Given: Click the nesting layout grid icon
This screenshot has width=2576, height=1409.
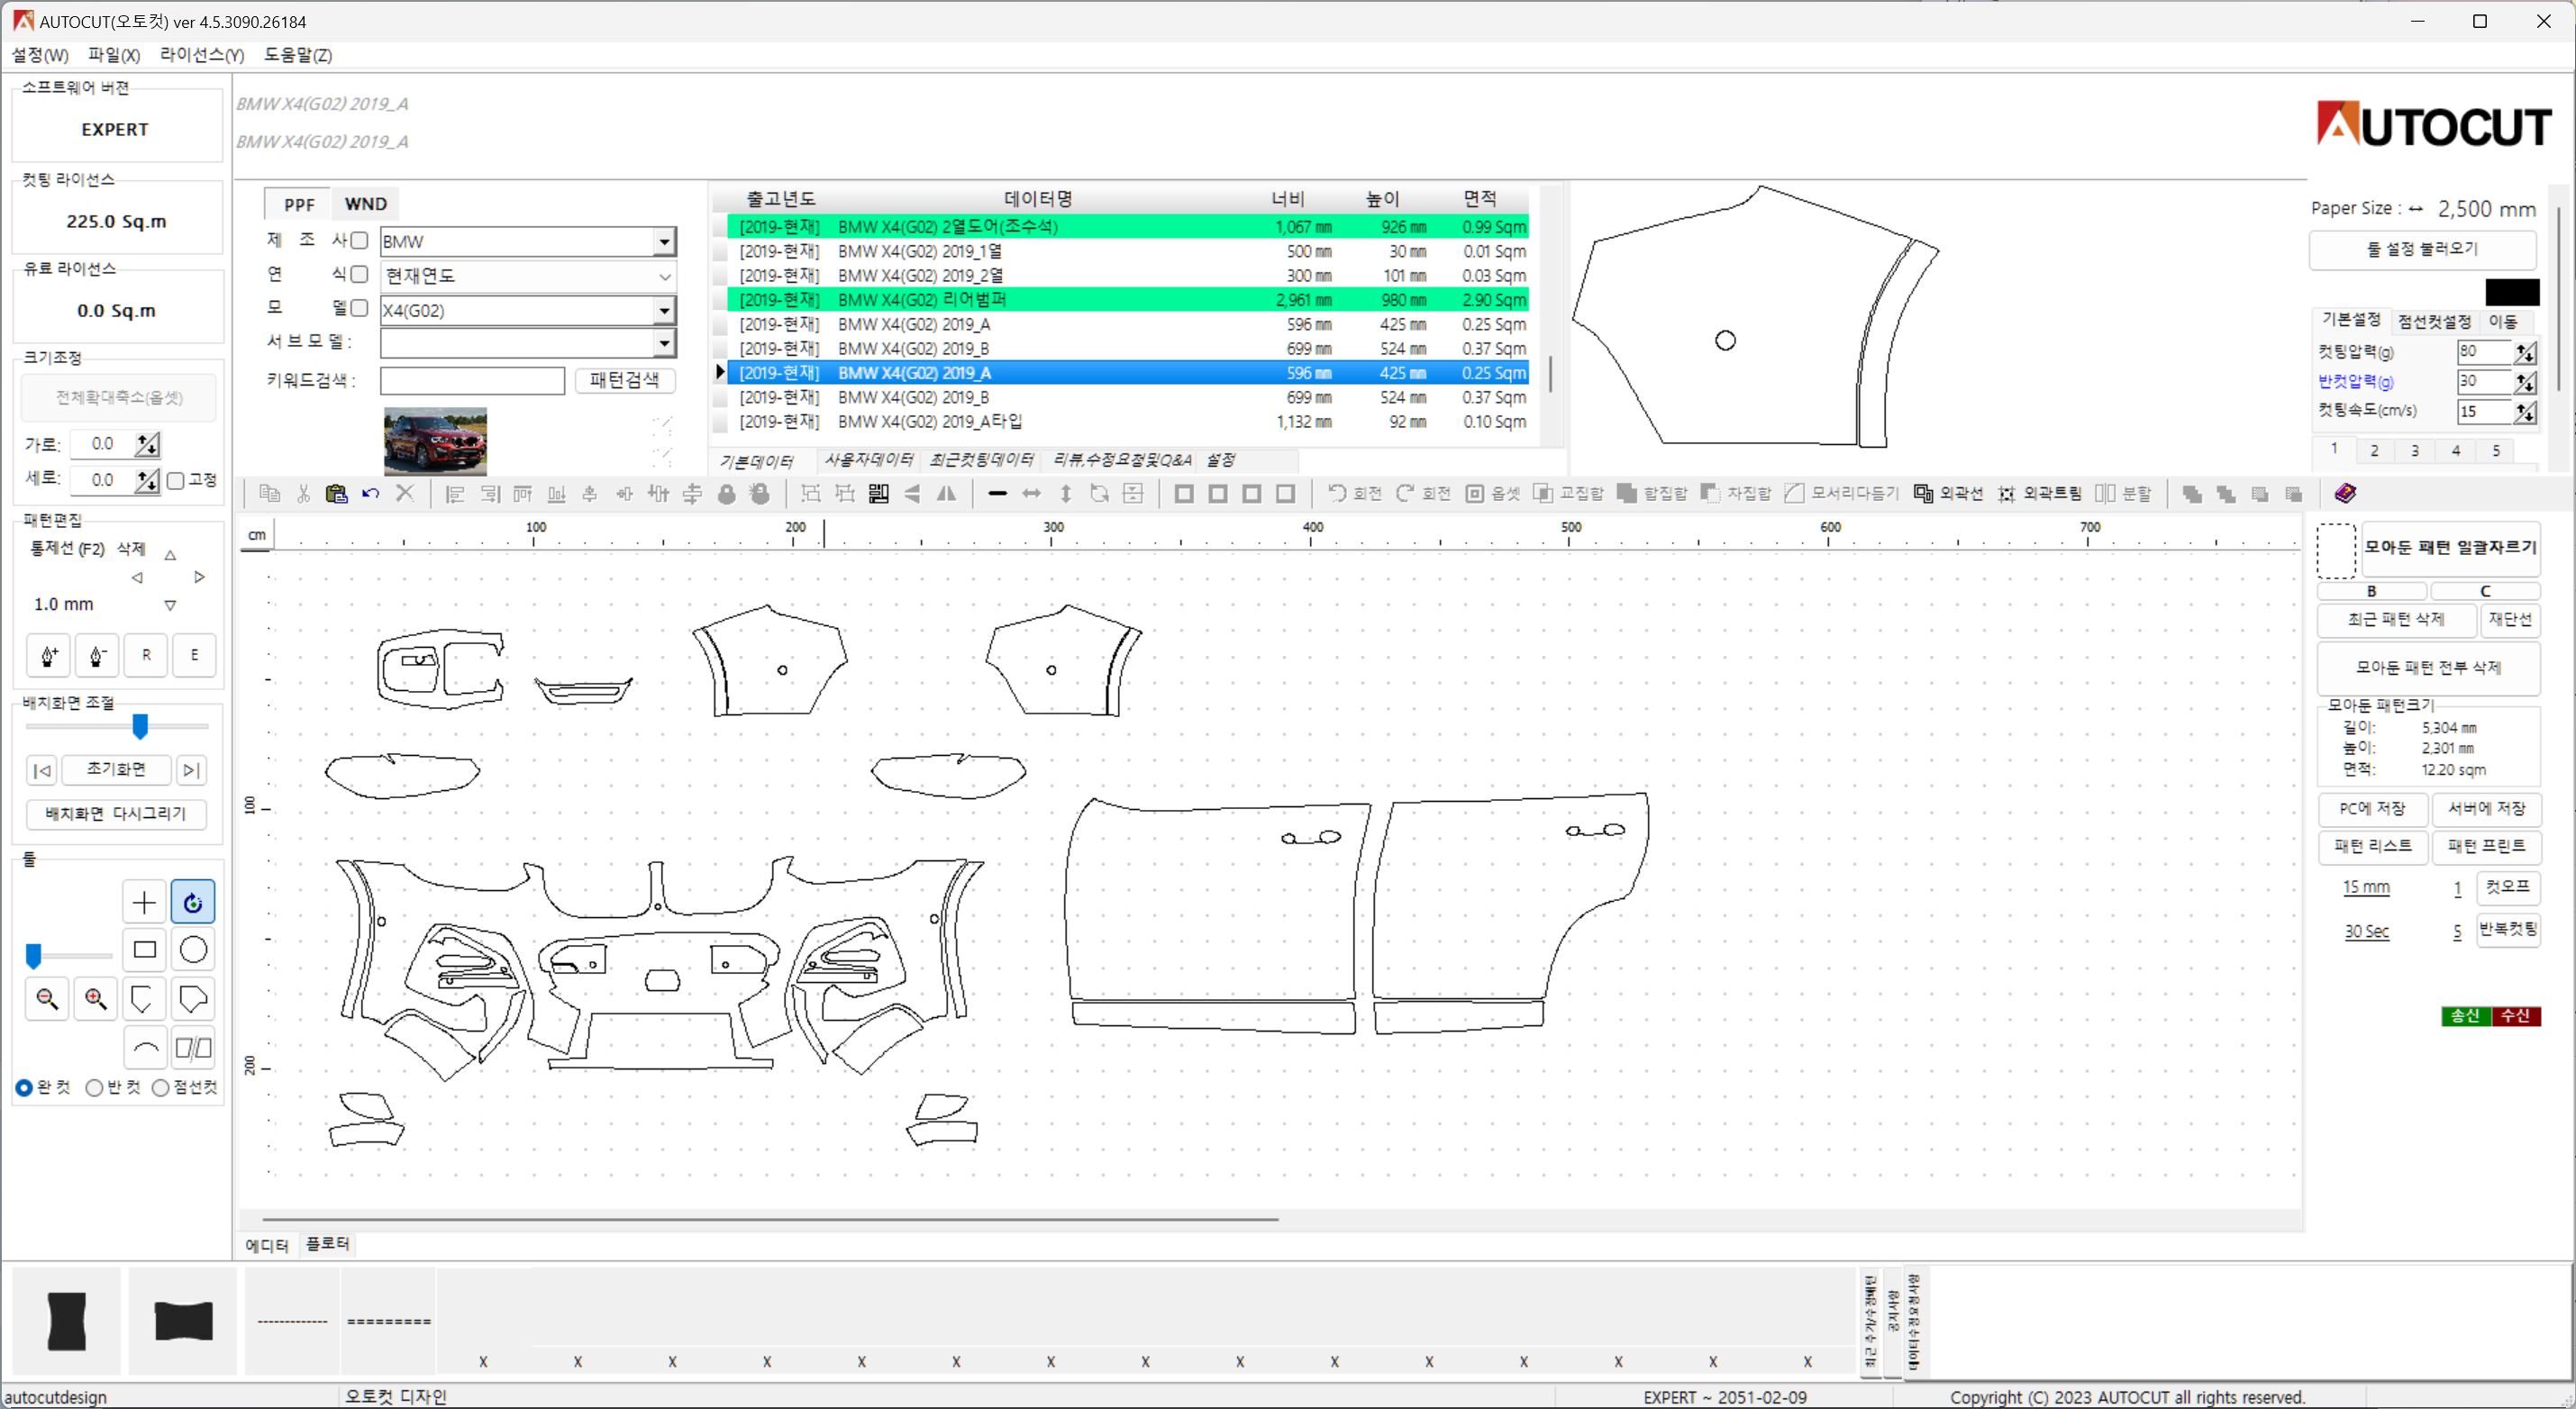Looking at the screenshot, I should click(878, 493).
